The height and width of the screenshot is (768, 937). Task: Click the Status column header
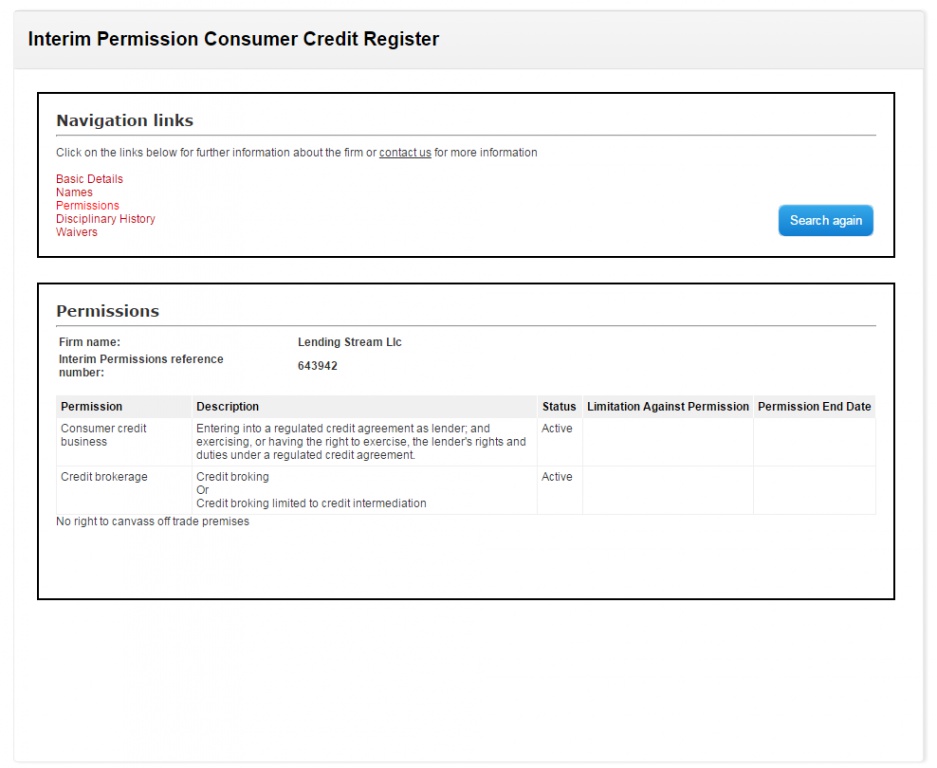coord(559,407)
